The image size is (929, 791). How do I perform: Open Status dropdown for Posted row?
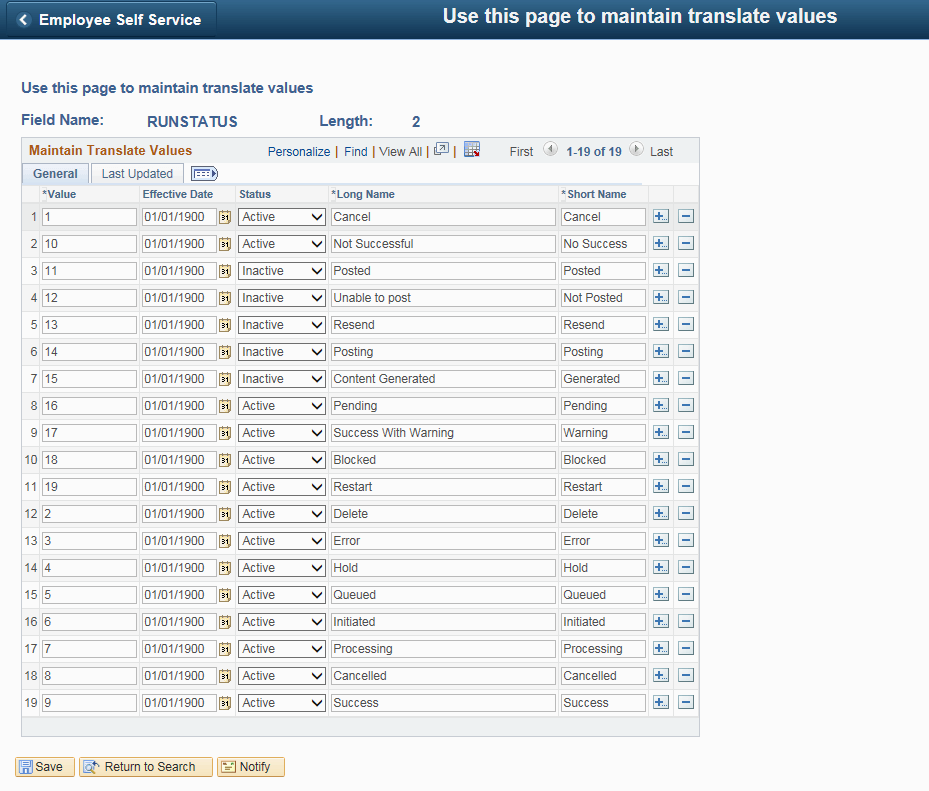point(281,271)
